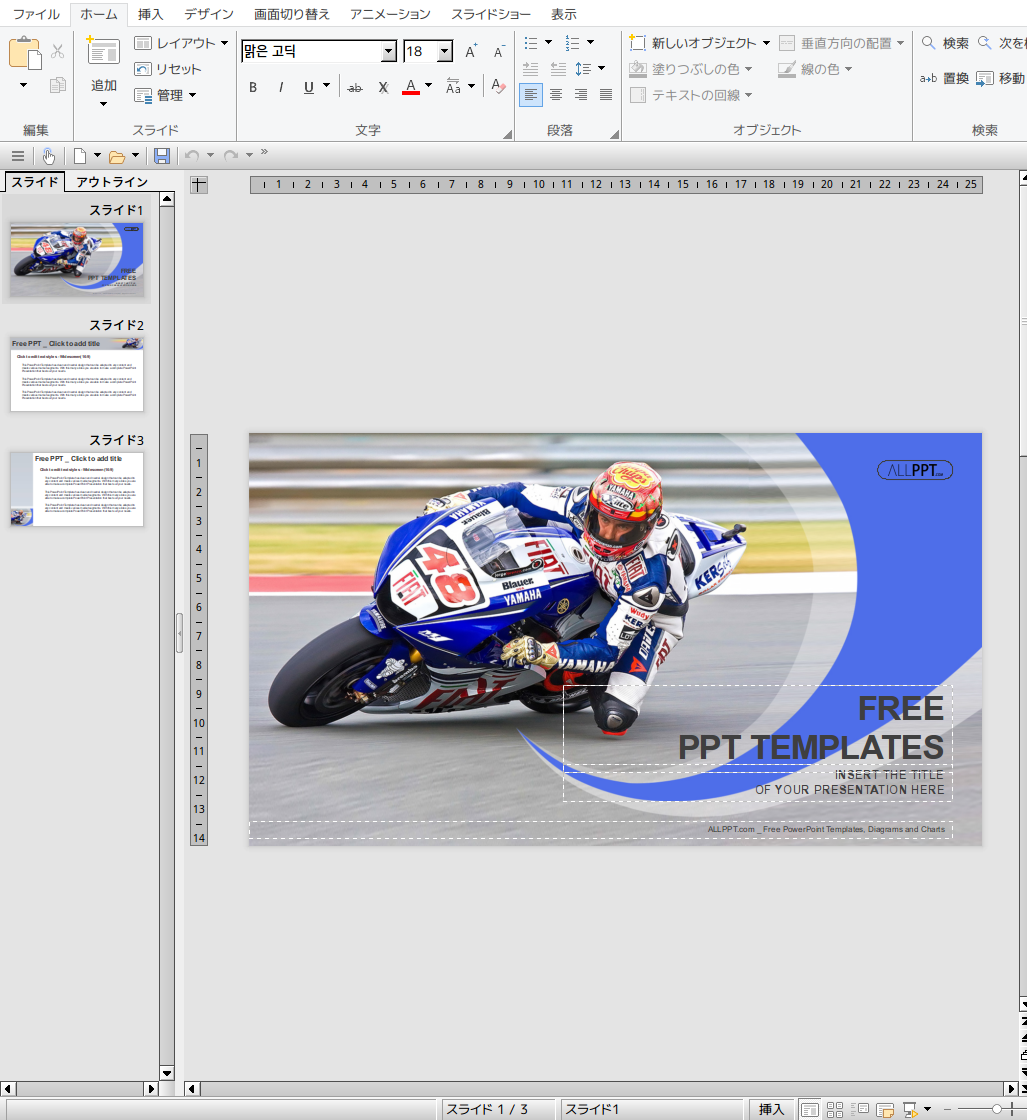Toggle 挿入 insert mode in status bar
Screen dimensions: 1027x1120
[x=771, y=1109]
